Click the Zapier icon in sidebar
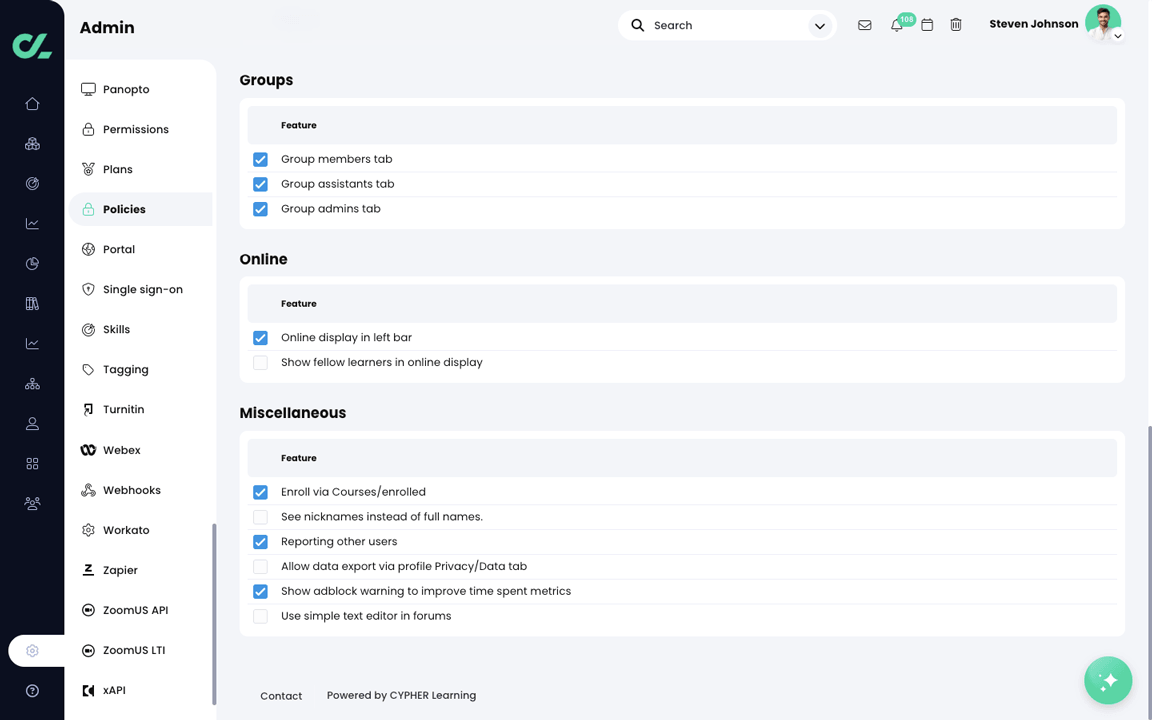 coord(88,570)
